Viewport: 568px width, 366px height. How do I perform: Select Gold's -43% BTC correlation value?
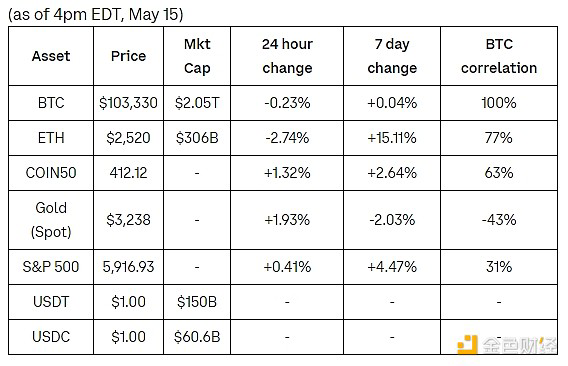point(499,220)
